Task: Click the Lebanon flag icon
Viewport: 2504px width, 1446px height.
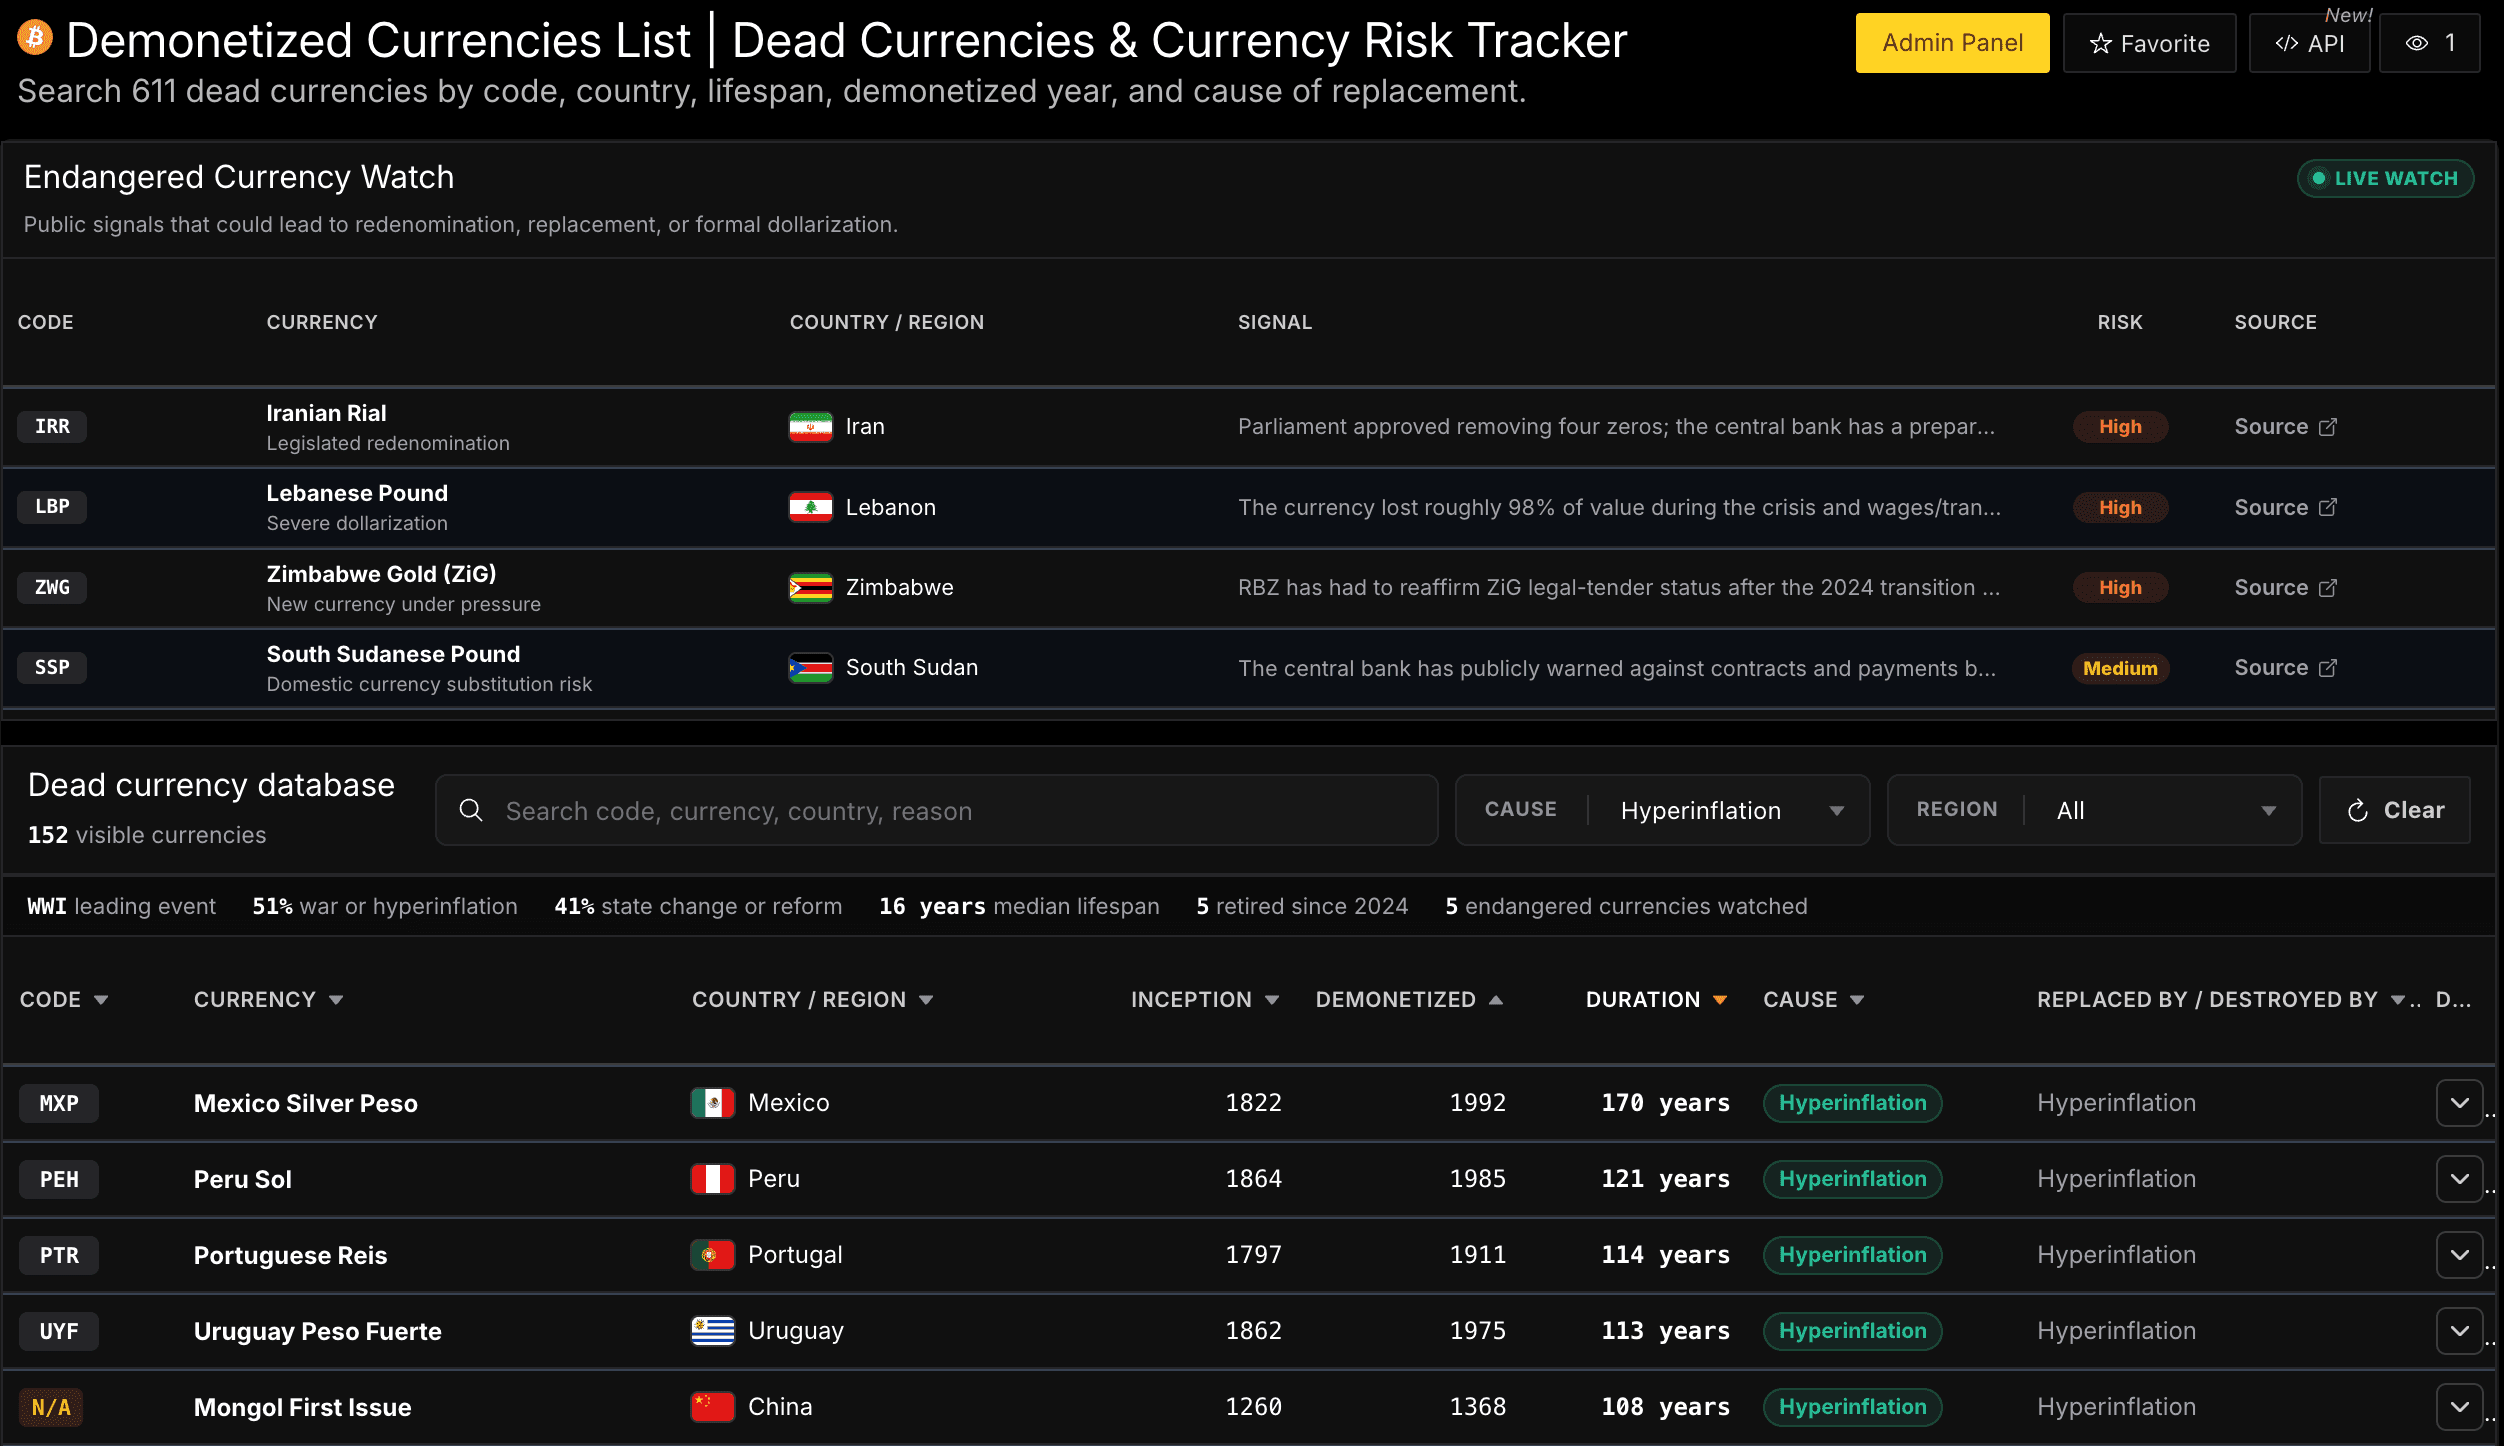Action: pyautogui.click(x=810, y=507)
